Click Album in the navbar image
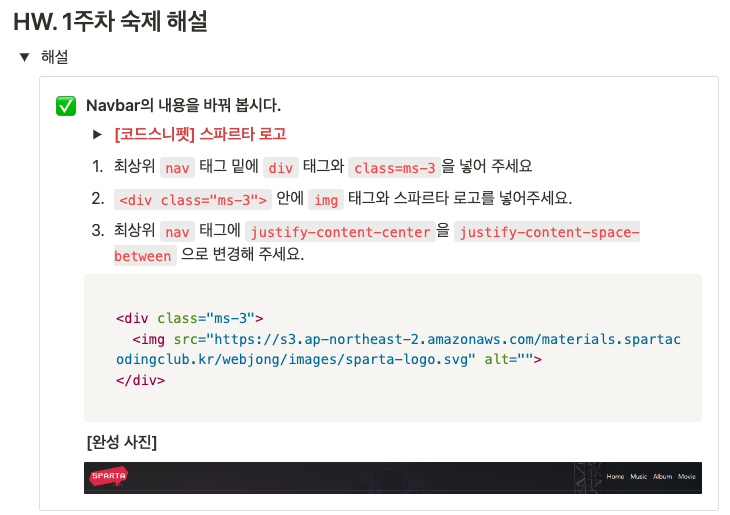 tap(662, 476)
